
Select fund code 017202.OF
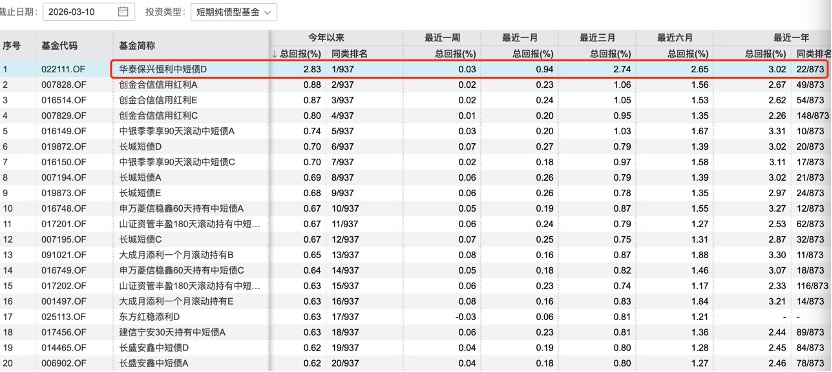click(63, 286)
